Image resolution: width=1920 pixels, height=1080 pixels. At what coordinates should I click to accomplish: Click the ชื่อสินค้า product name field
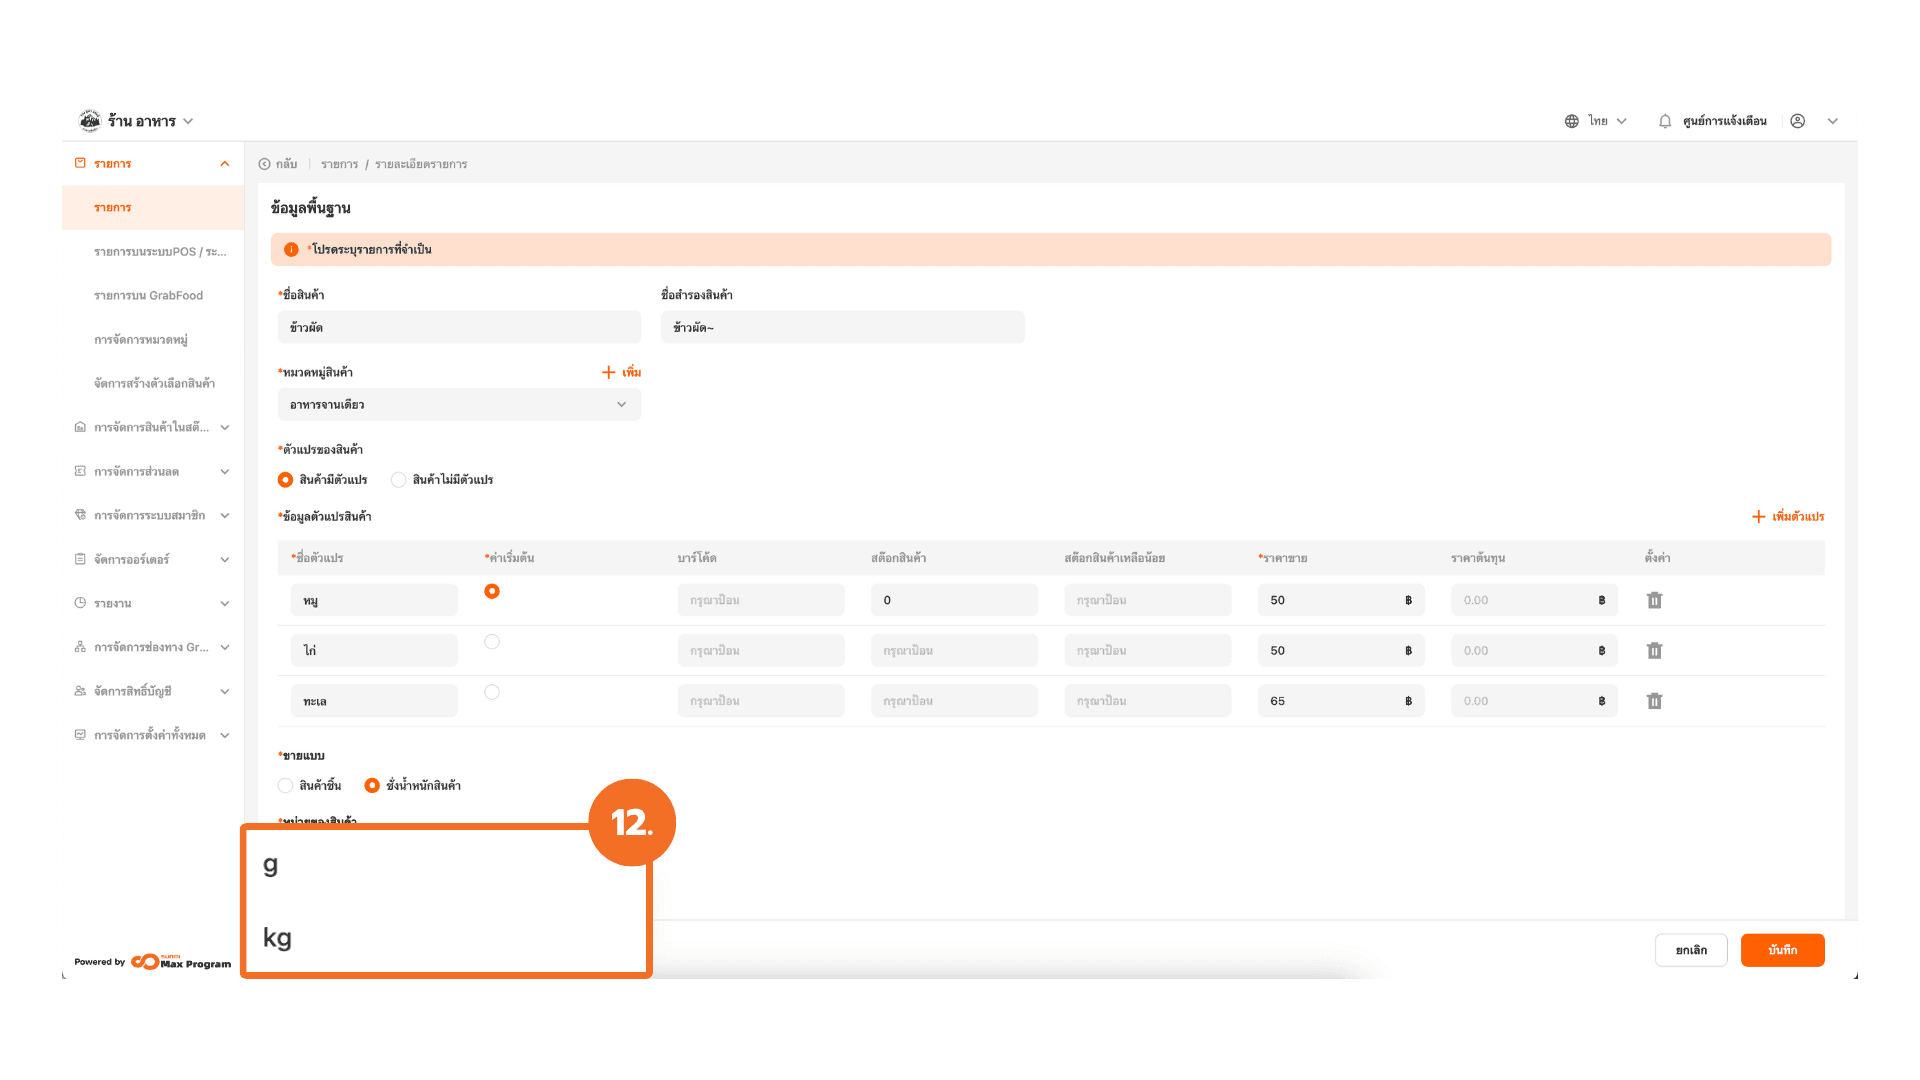459,327
